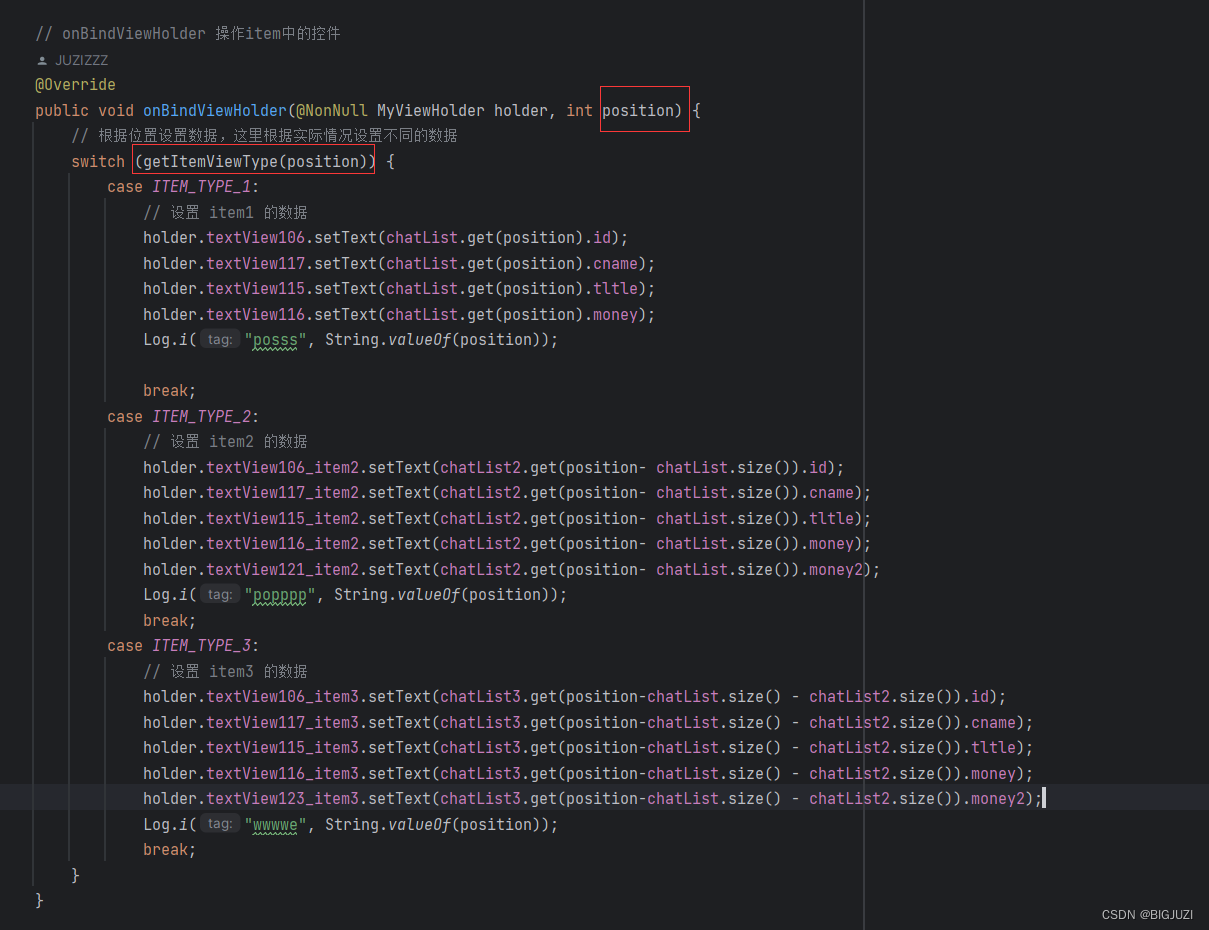Click the closing brace of the switch block
The height and width of the screenshot is (930, 1209).
click(75, 874)
